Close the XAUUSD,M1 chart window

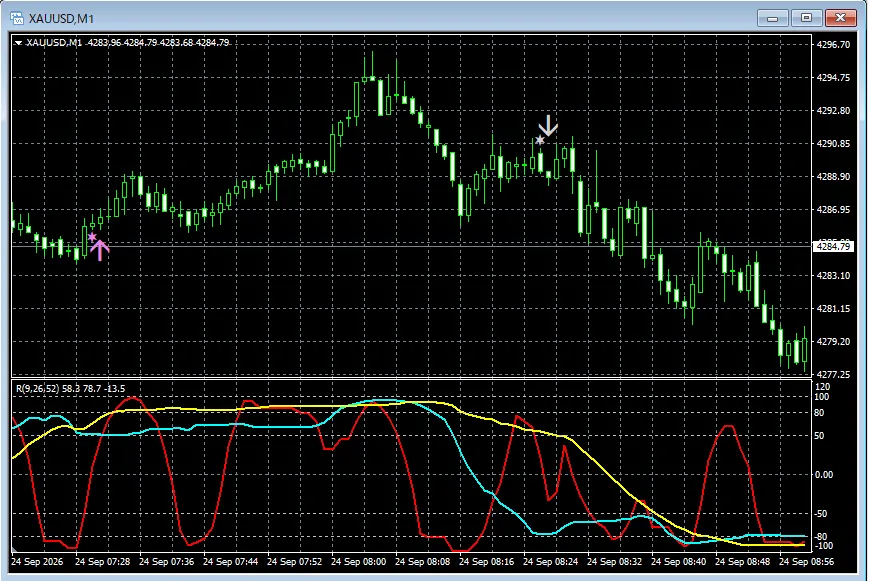(841, 18)
